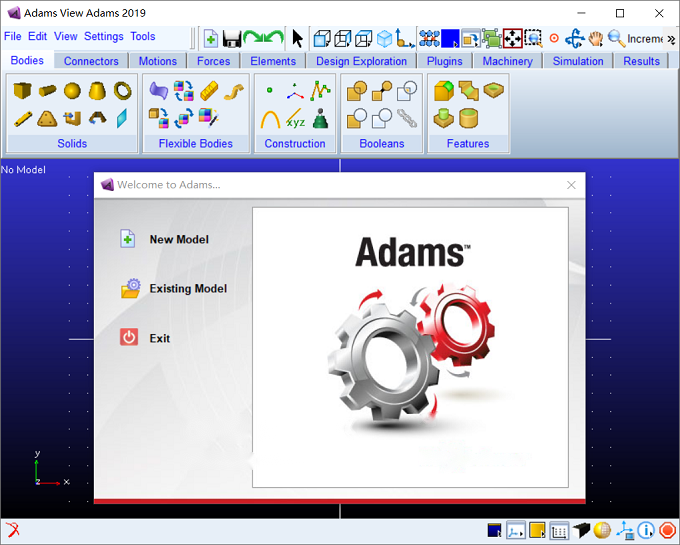Toggle wireframe/shaded render cube in the status bar
Viewport: 680px width, 545px height.
tap(581, 530)
